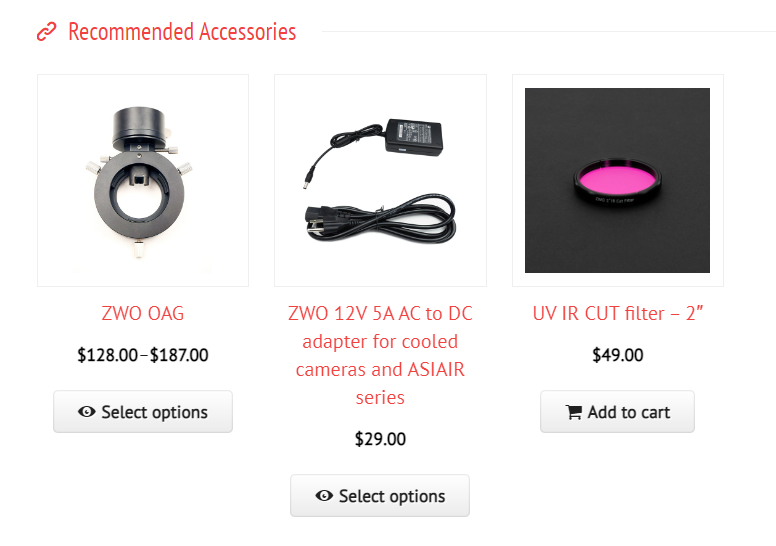Click the $29.00 adapter price
The width and height of the screenshot is (776, 546).
pos(380,439)
